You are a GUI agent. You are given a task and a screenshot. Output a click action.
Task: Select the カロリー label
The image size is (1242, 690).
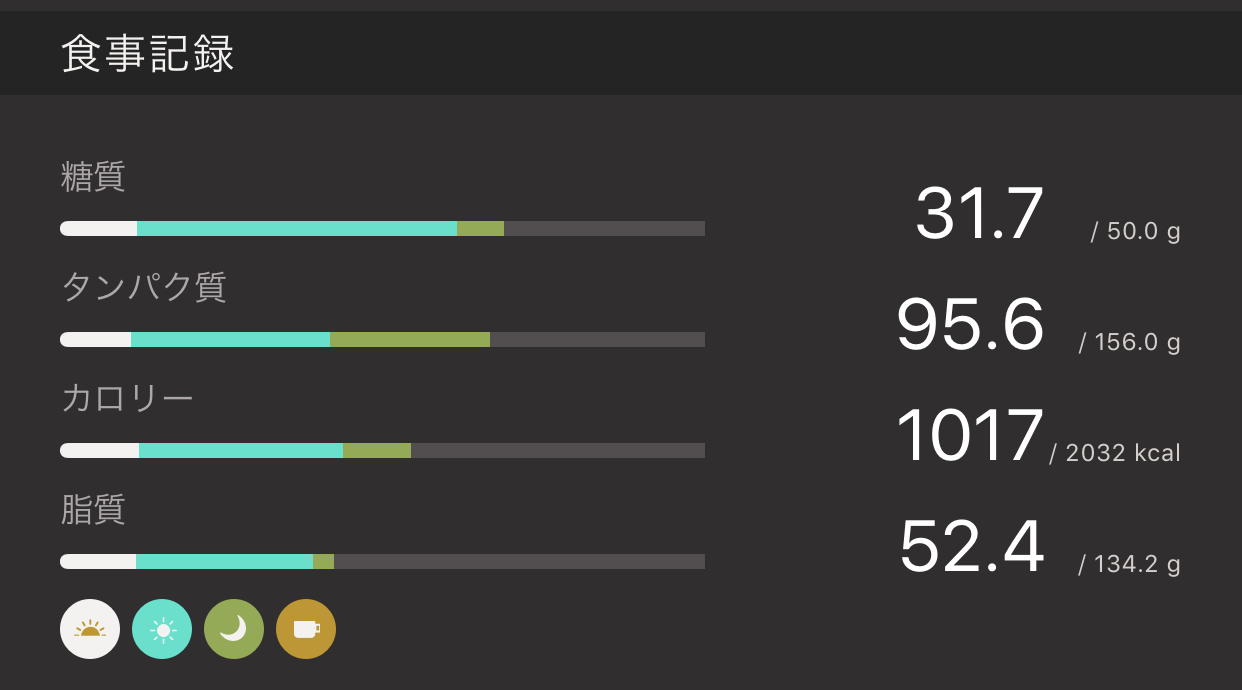[127, 399]
